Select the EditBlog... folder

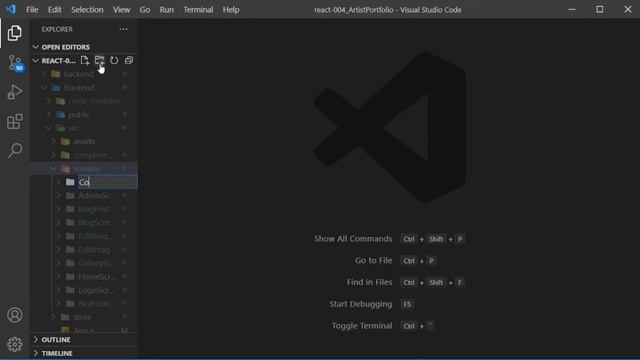point(84,236)
